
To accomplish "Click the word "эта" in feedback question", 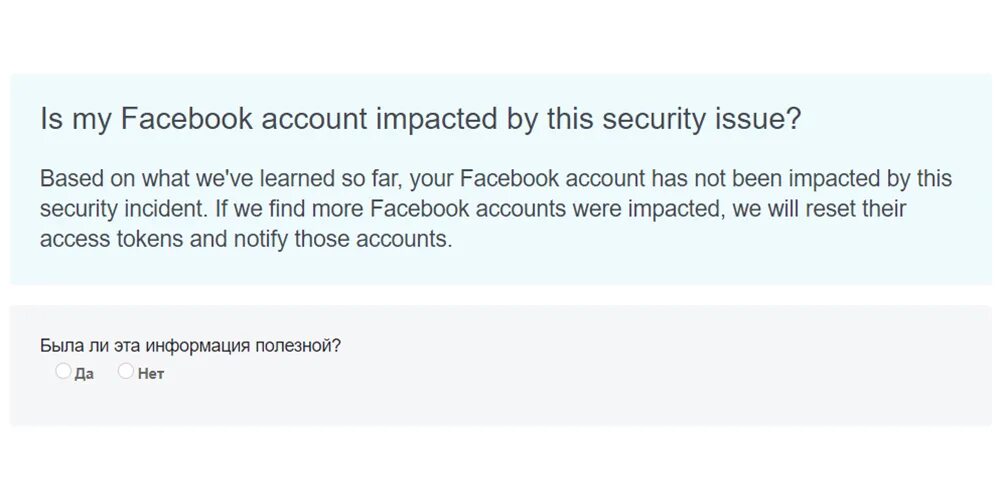I will tap(125, 346).
